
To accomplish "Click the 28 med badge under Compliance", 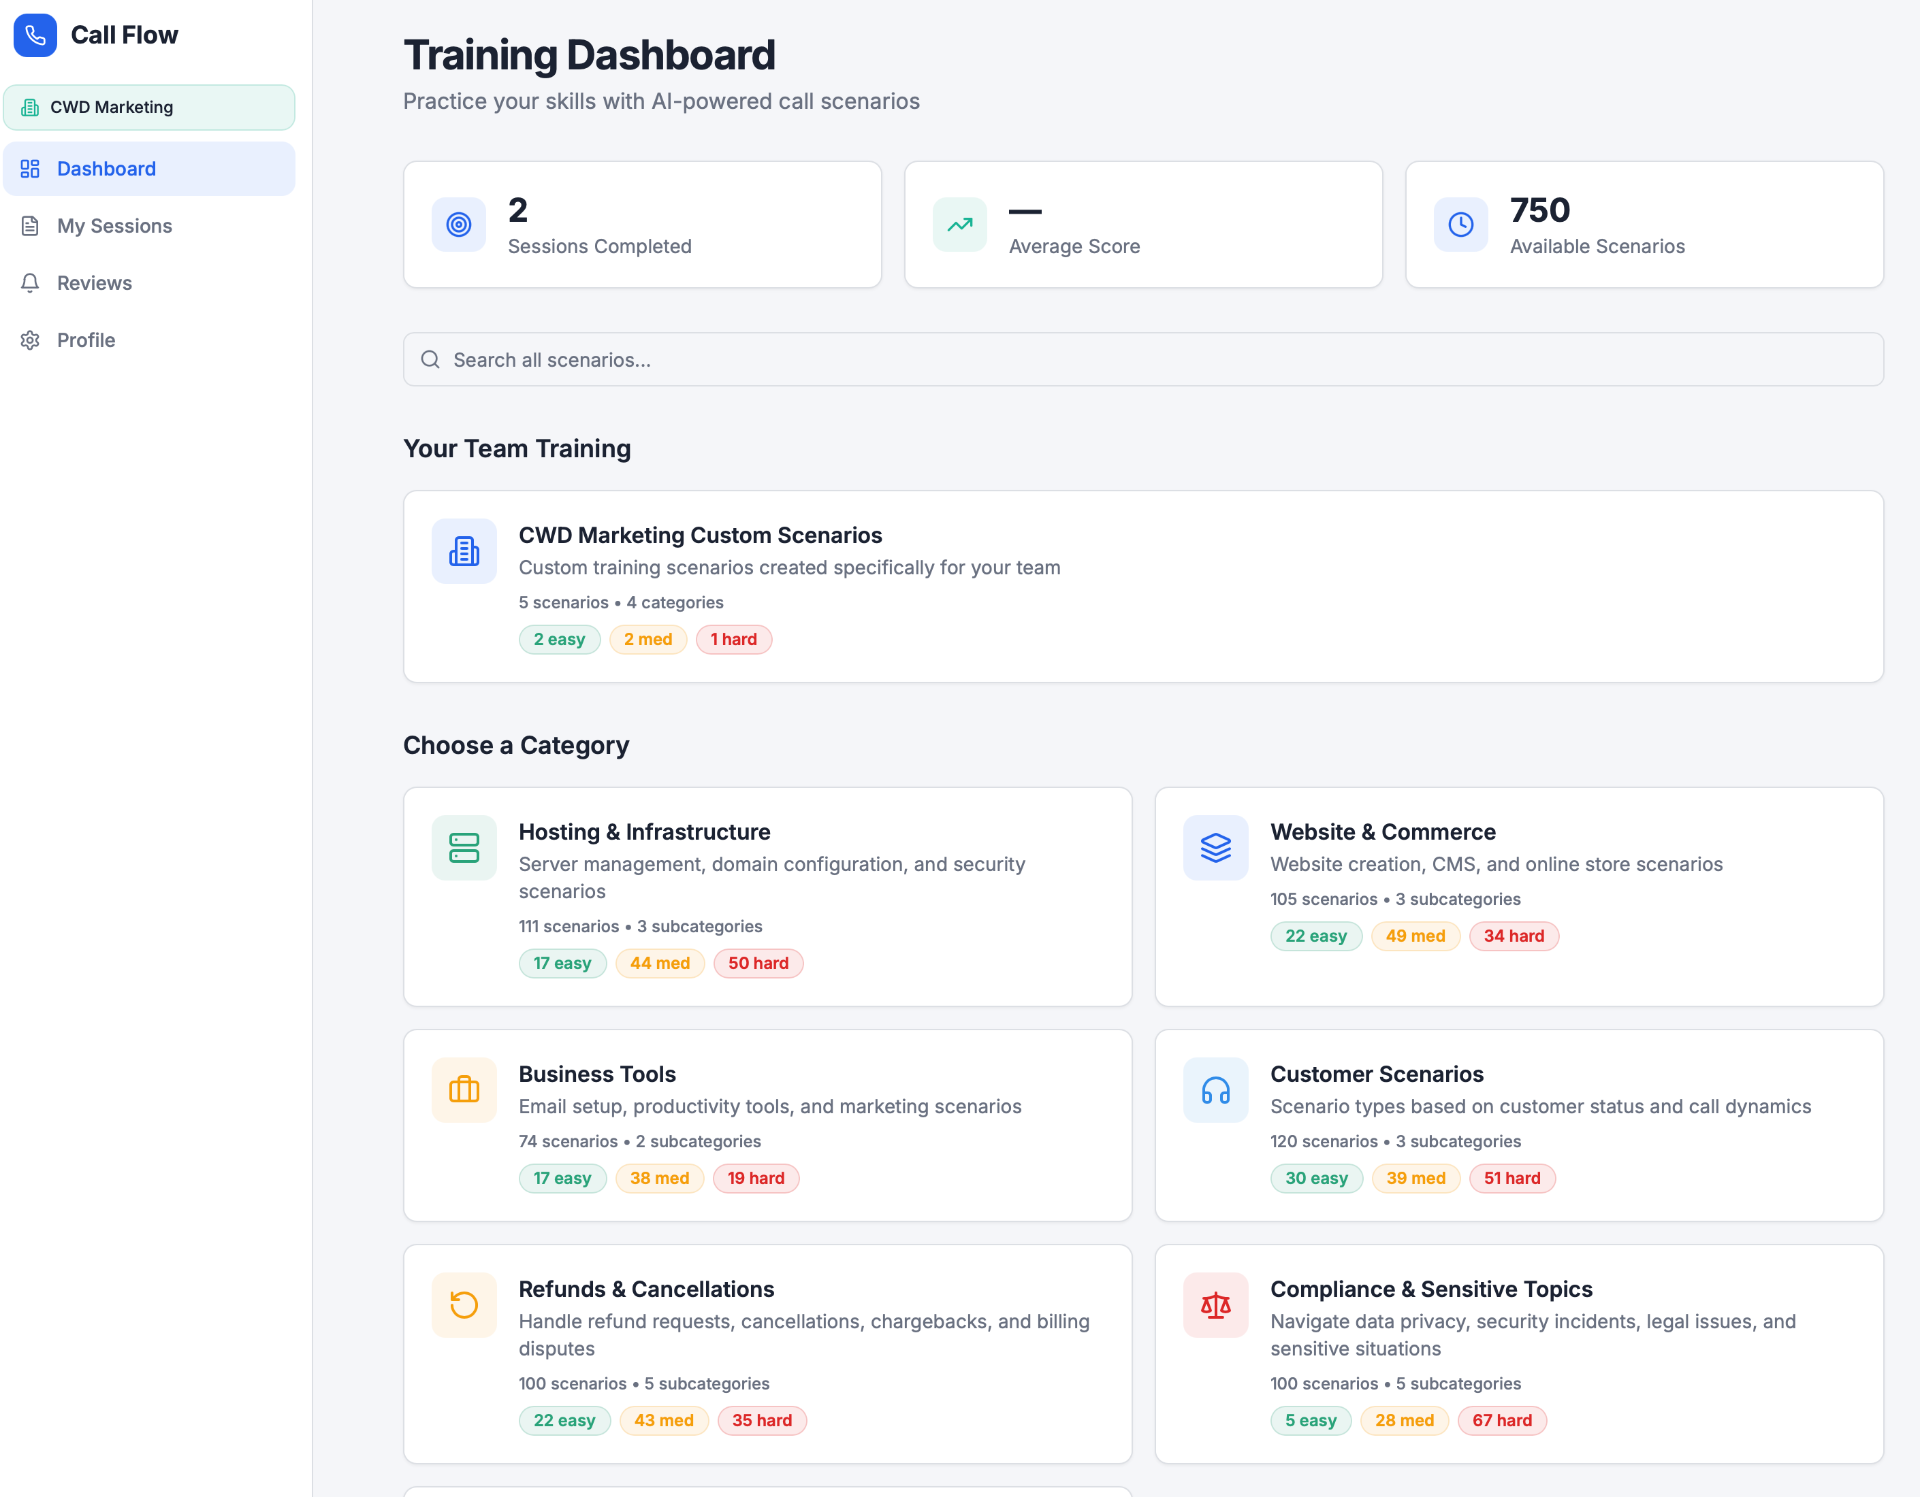I will point(1404,1421).
